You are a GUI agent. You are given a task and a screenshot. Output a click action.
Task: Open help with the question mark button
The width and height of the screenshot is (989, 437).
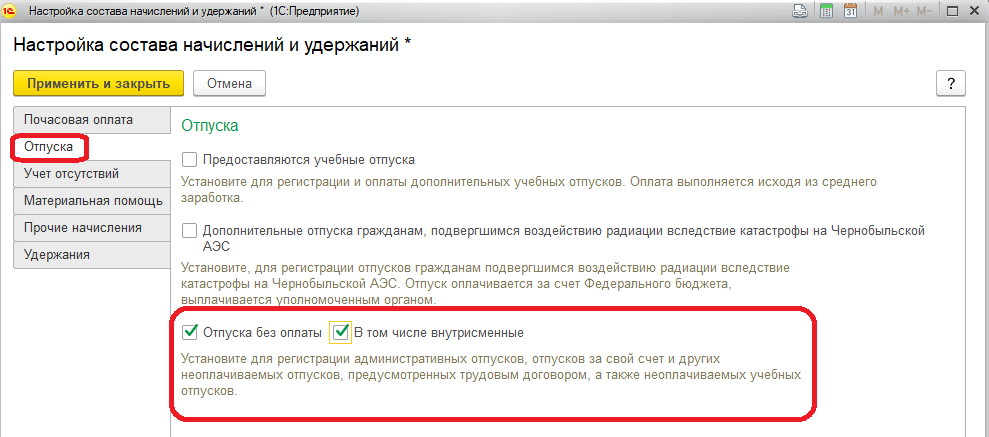click(950, 83)
